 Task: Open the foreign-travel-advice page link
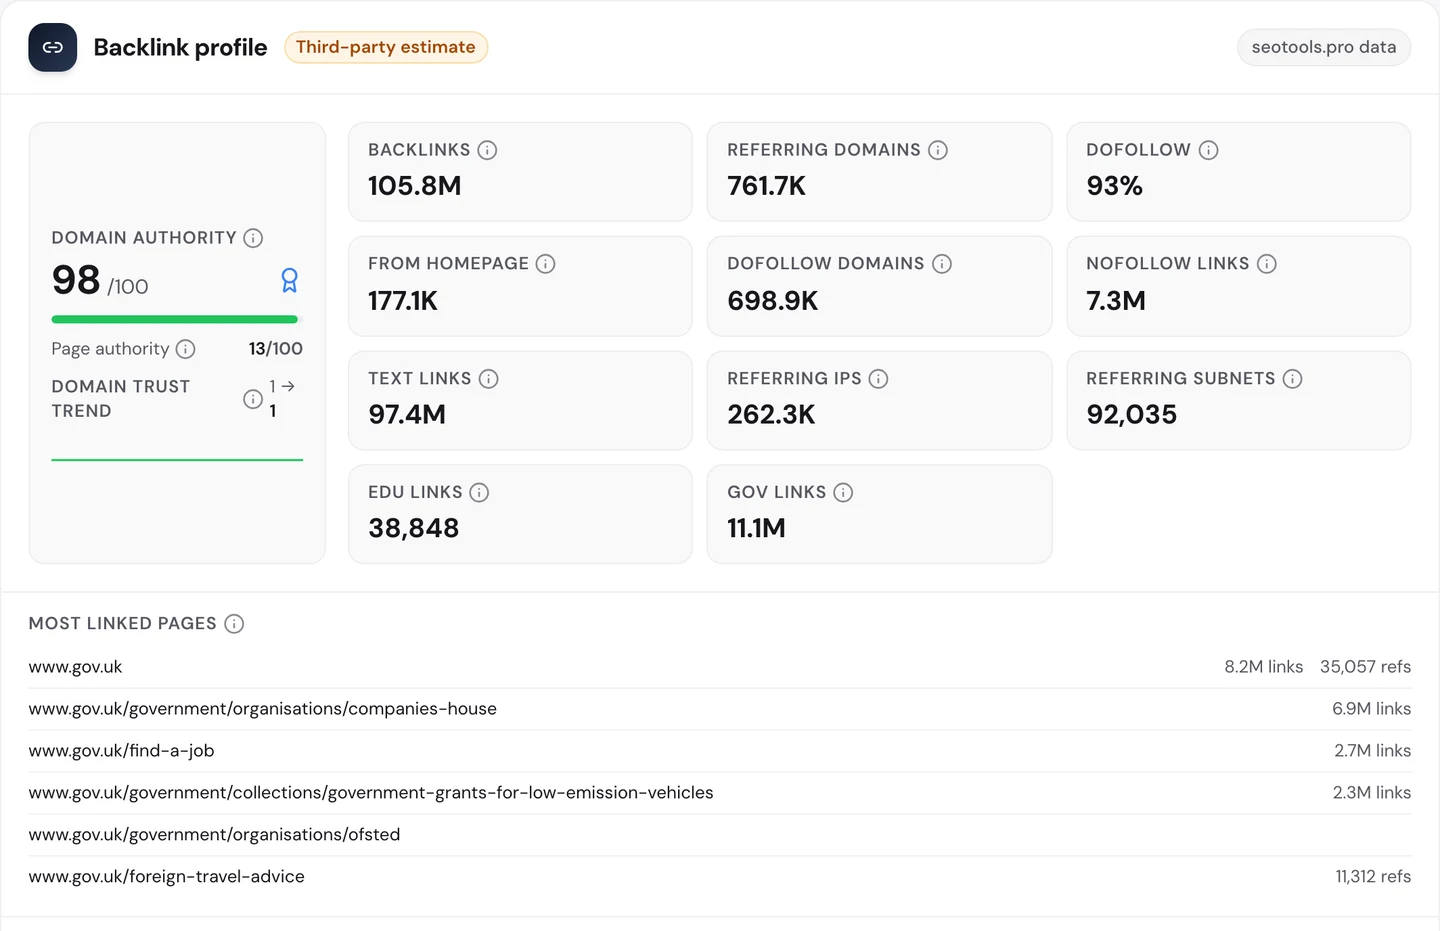(167, 877)
